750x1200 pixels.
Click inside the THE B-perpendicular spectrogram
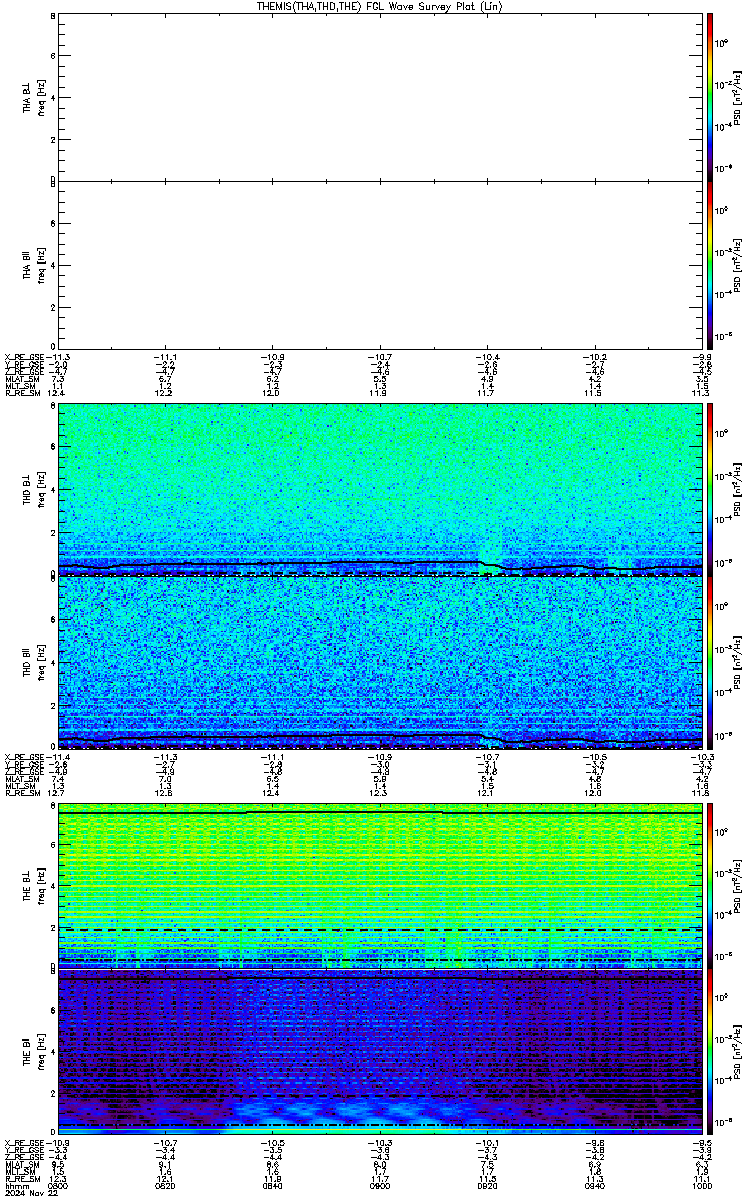[x=380, y=886]
